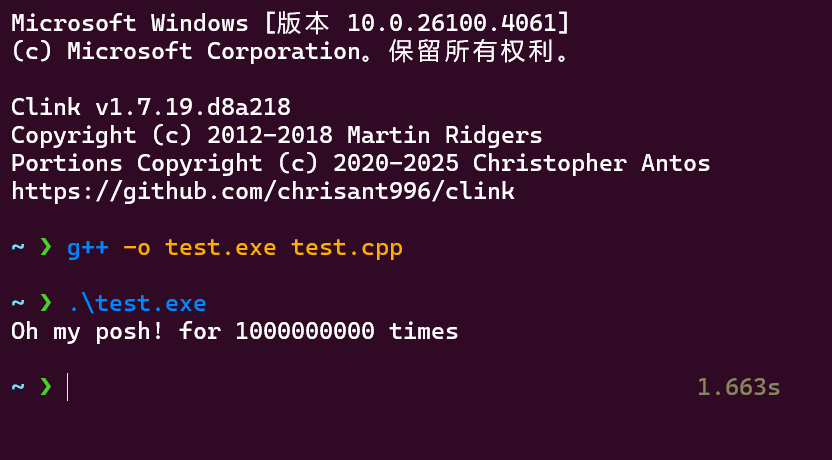The width and height of the screenshot is (832, 460).
Task: Click the Christopher Antos copyright line
Action: pos(360,163)
